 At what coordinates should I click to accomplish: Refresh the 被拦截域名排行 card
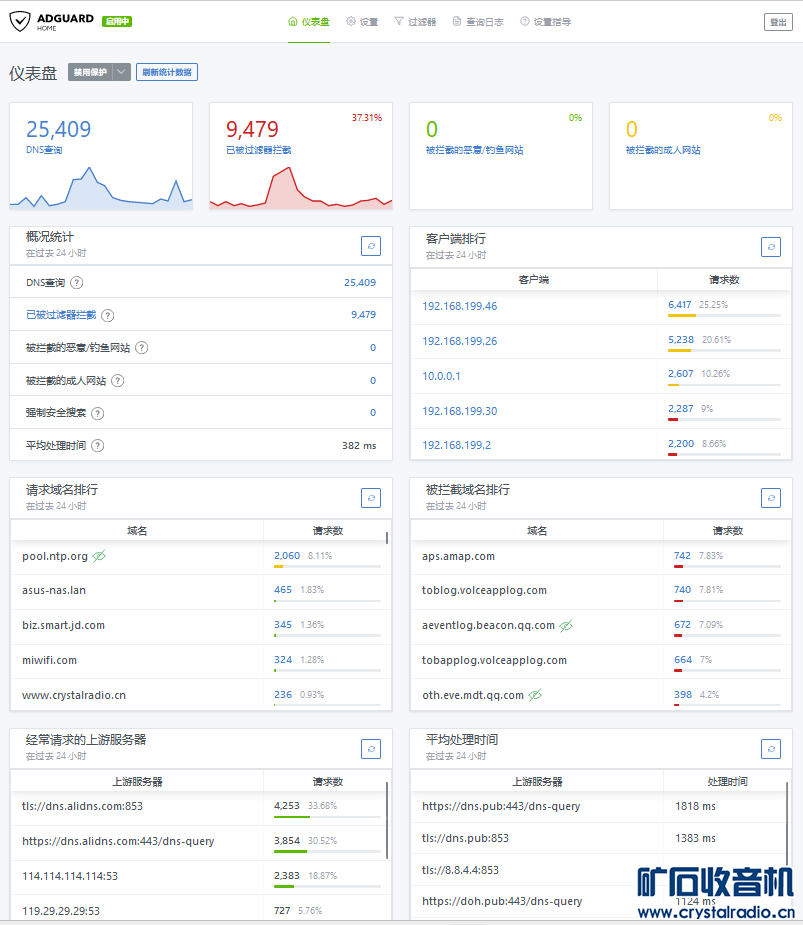pos(771,498)
